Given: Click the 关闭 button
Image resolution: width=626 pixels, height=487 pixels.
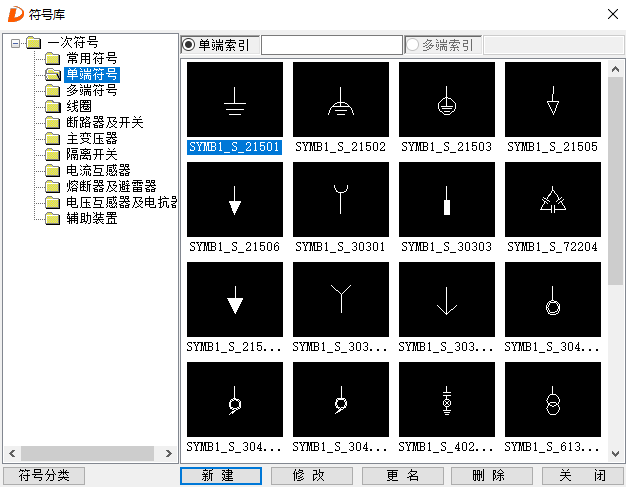Looking at the screenshot, I should pyautogui.click(x=583, y=476).
